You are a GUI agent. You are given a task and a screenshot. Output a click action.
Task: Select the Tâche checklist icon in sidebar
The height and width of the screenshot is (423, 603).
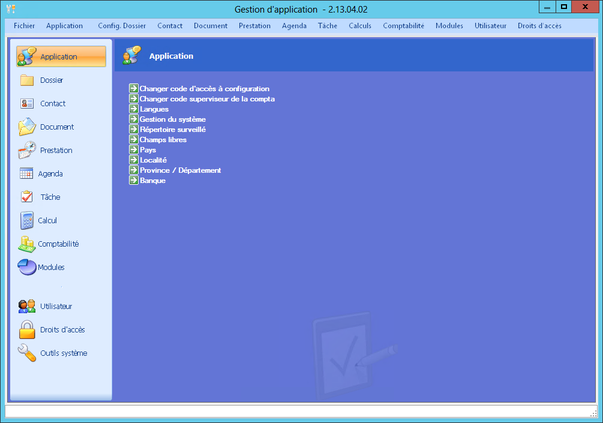27,197
